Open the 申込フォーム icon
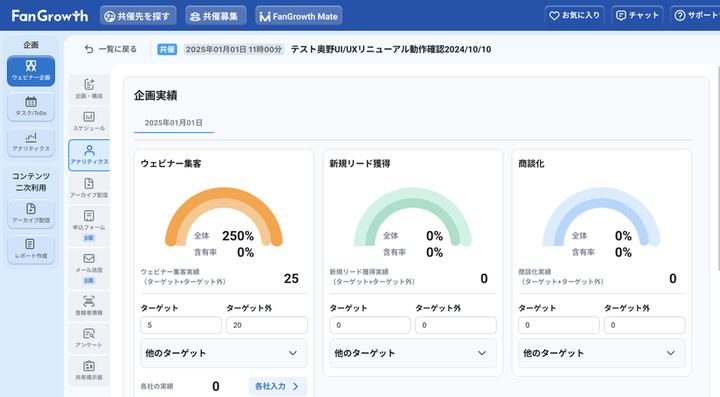Viewport: 720px width, 397px height. pos(89,226)
